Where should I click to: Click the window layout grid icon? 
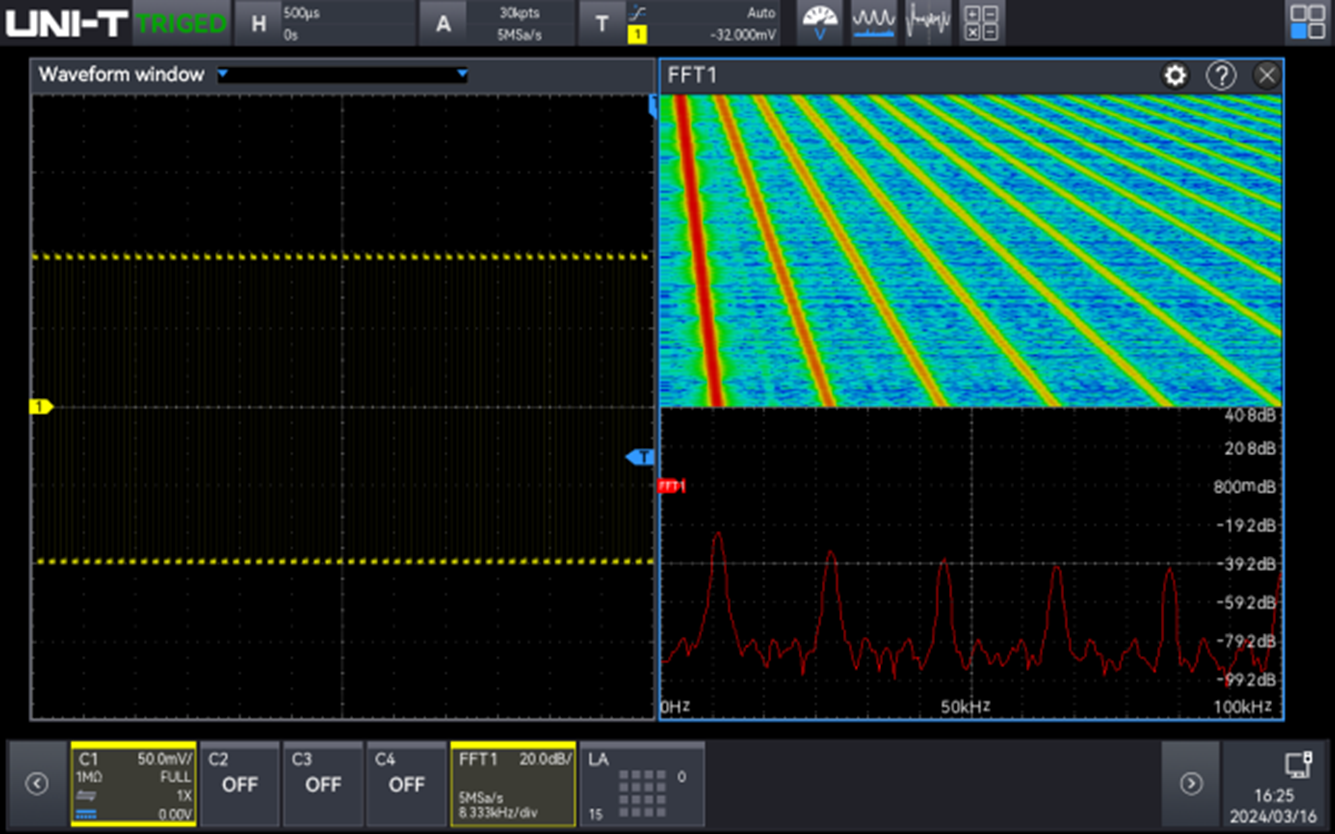[x=1308, y=22]
